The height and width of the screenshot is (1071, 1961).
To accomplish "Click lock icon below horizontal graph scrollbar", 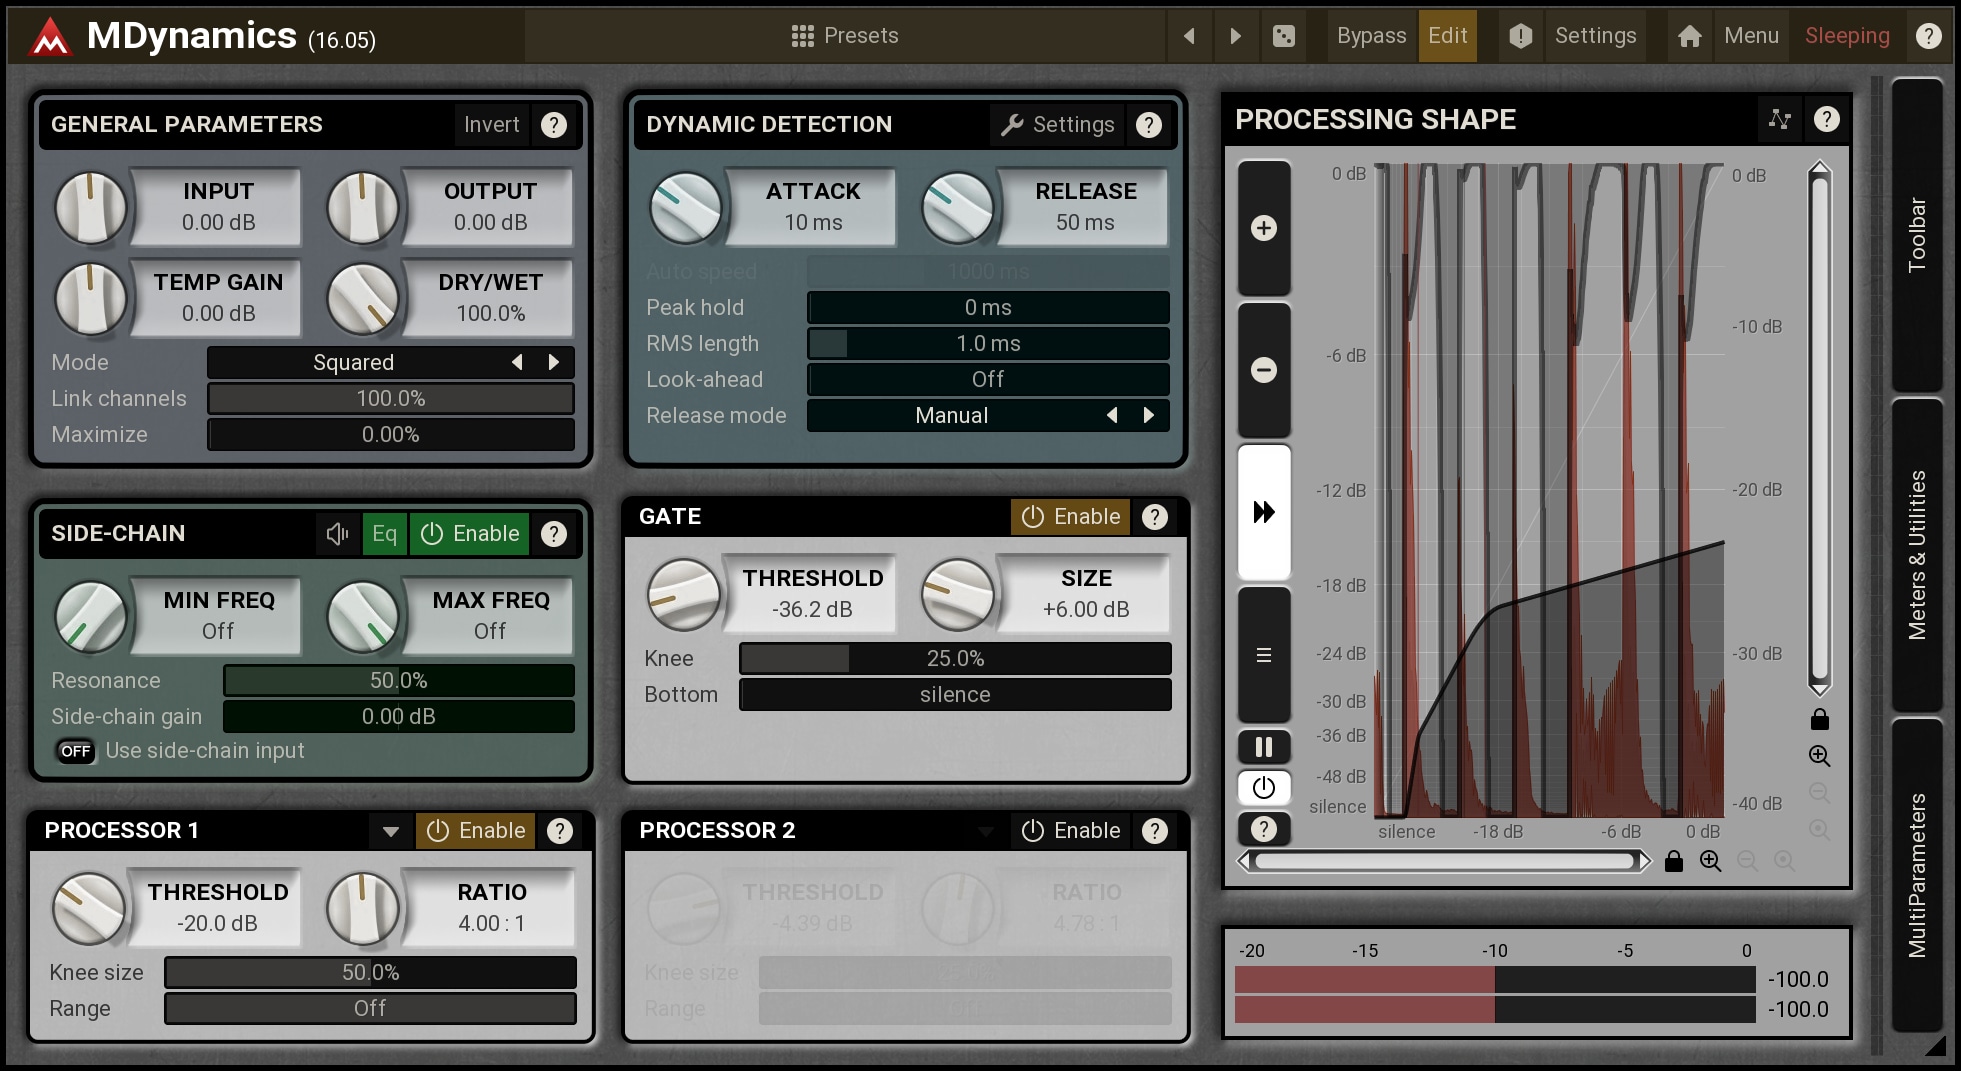I will 1673,861.
